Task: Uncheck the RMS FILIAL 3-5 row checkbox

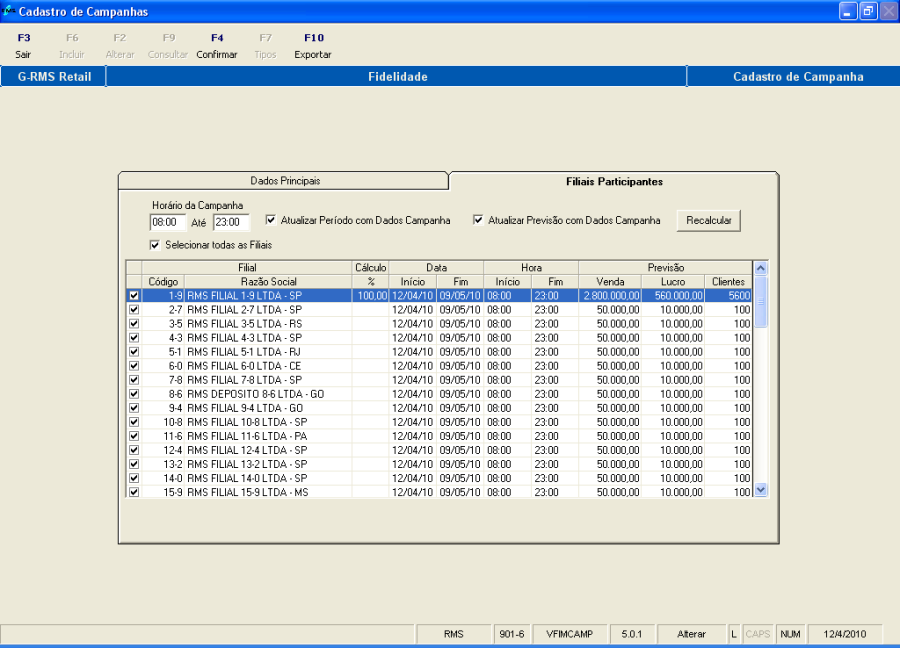Action: click(134, 324)
